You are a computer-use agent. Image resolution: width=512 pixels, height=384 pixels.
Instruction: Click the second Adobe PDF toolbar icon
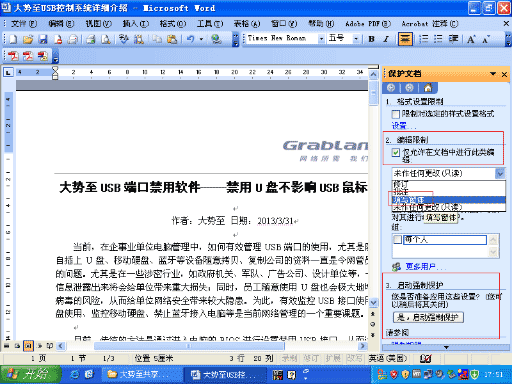coord(28,56)
